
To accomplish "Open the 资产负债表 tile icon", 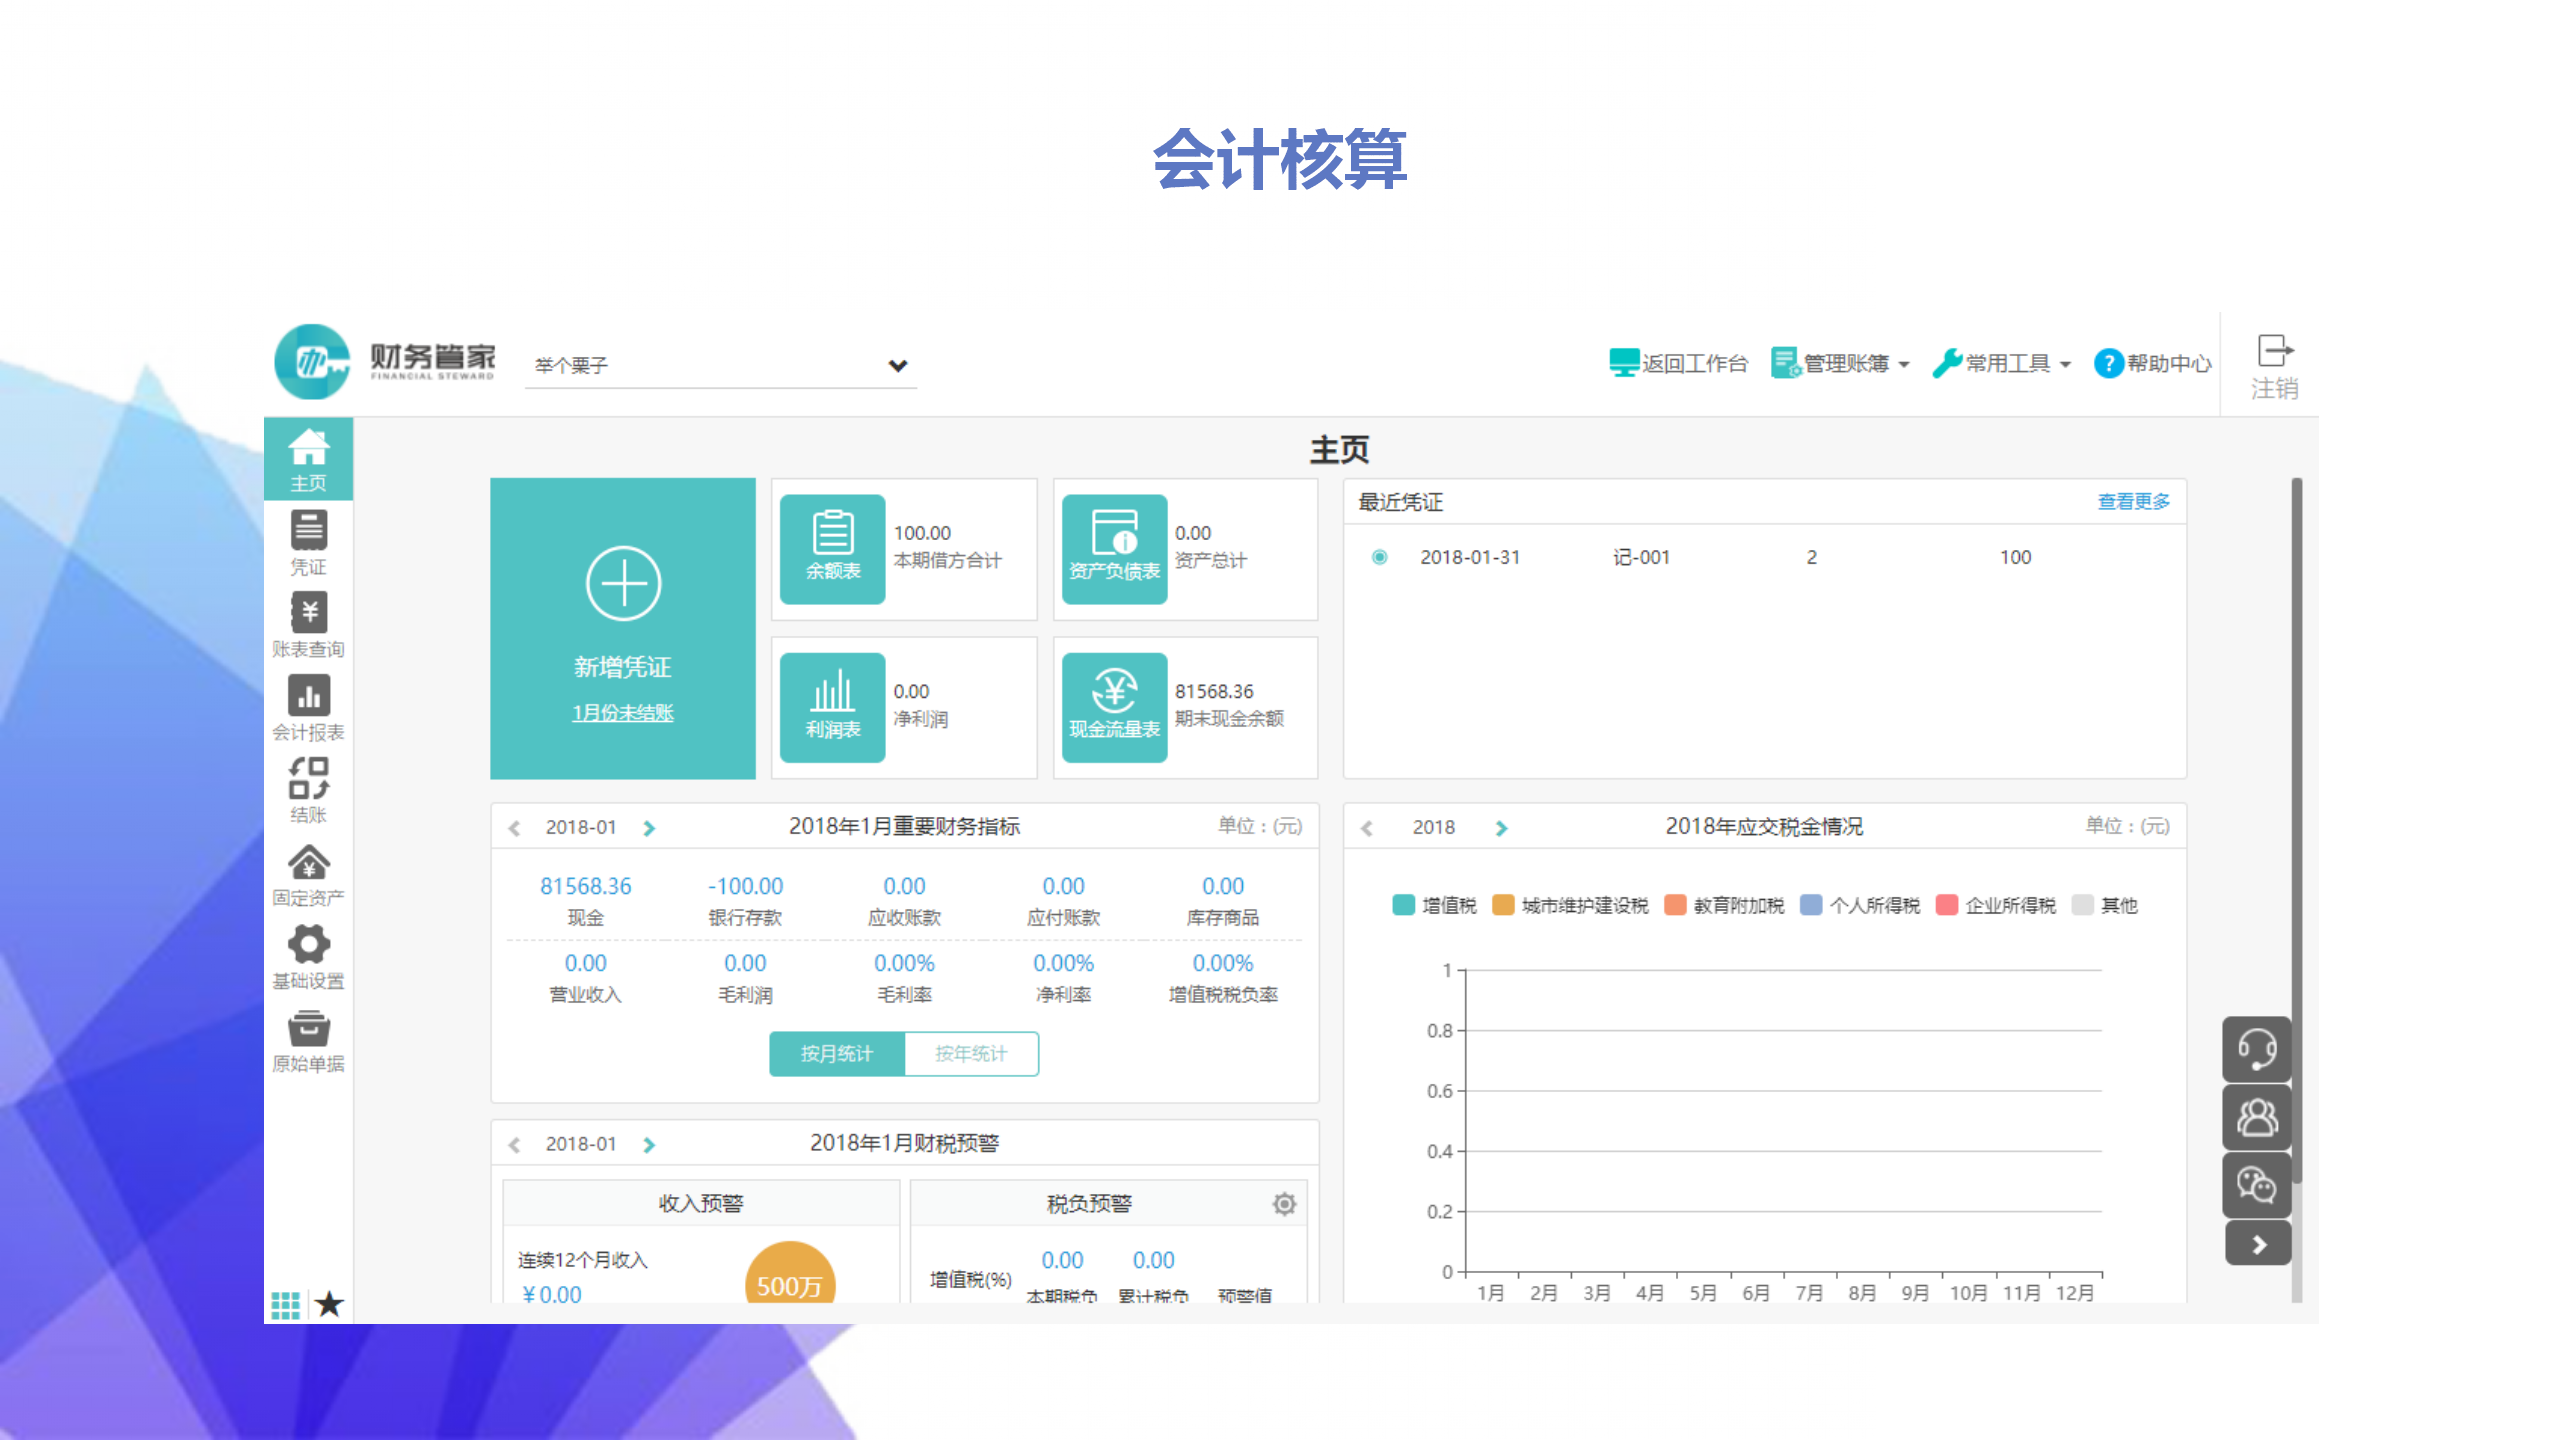I will [1114, 549].
